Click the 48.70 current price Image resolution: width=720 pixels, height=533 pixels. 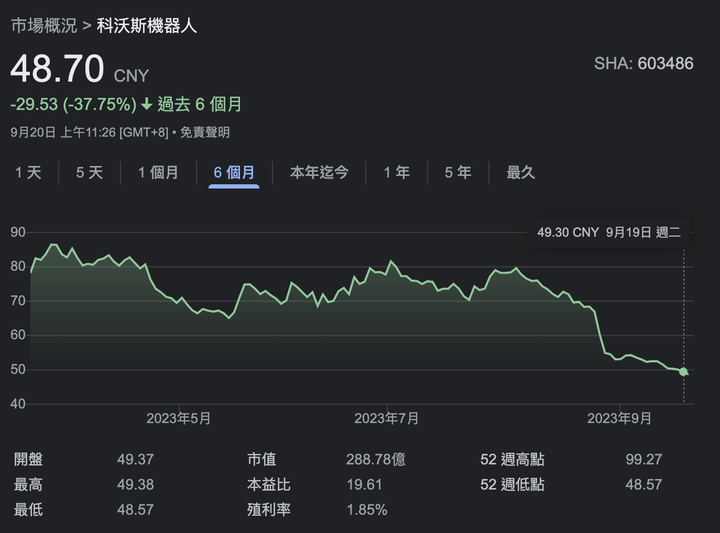tap(57, 68)
